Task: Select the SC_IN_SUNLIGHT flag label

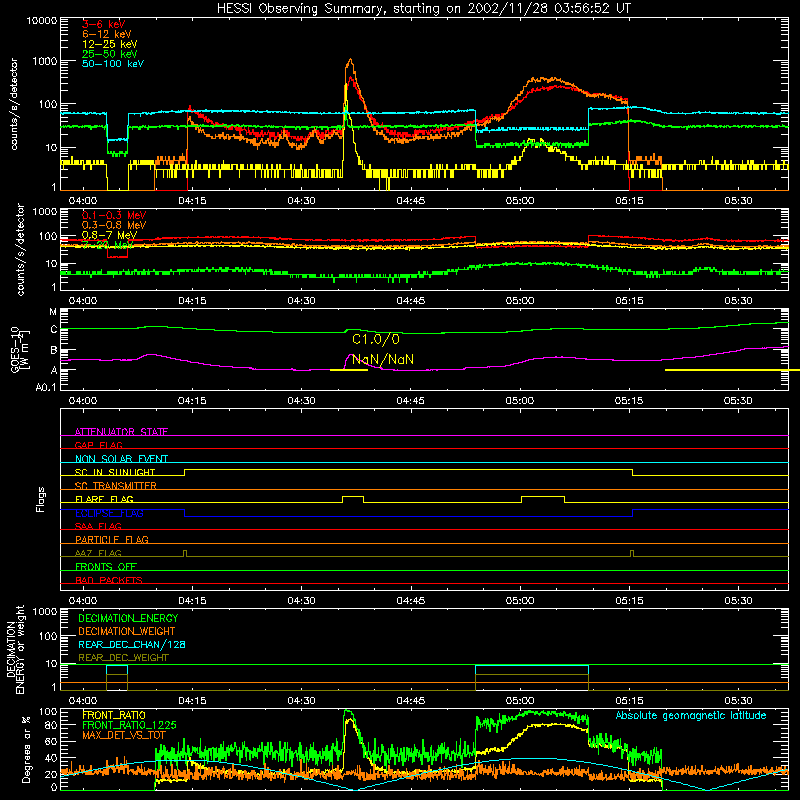Action: [x=115, y=472]
